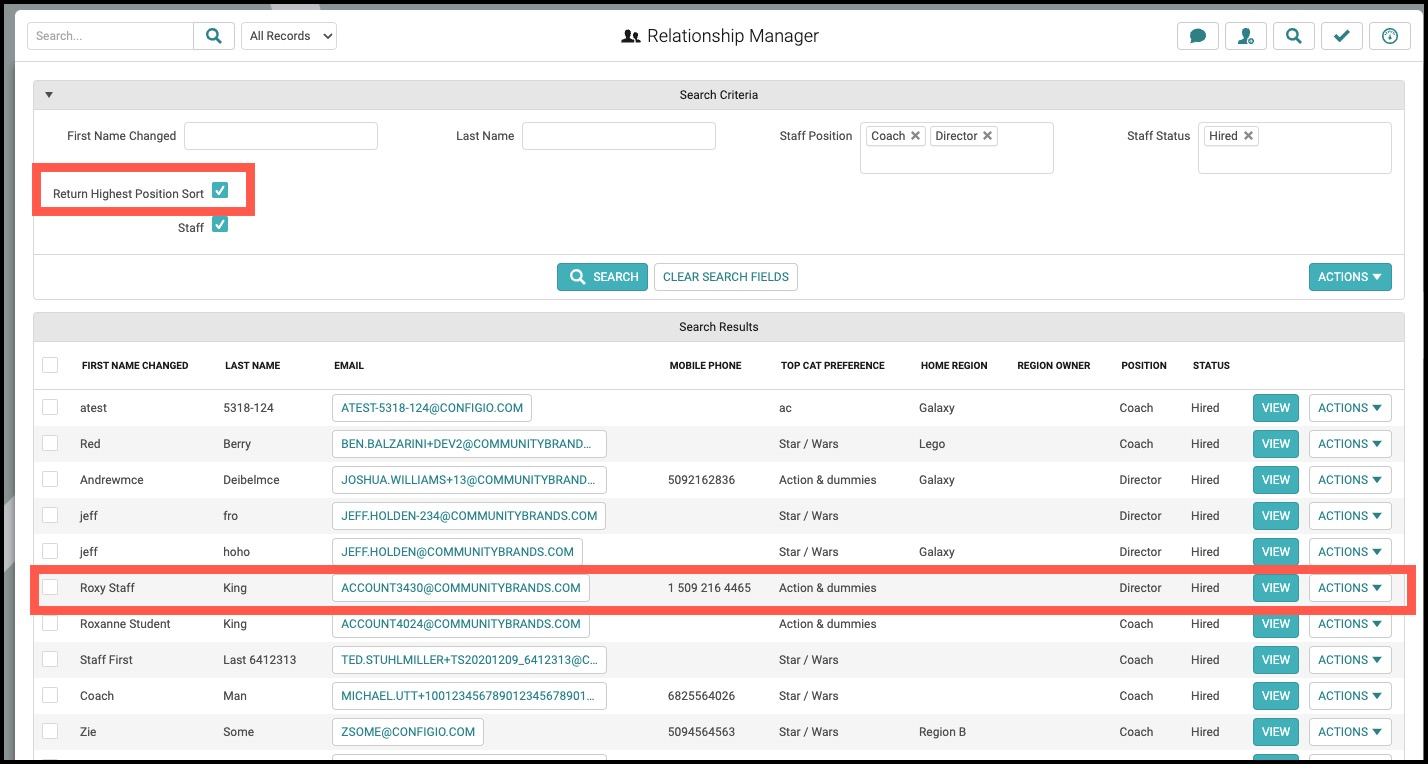The image size is (1428, 764).
Task: Select the checkbox for Roxy Staff King
Action: (x=50, y=587)
